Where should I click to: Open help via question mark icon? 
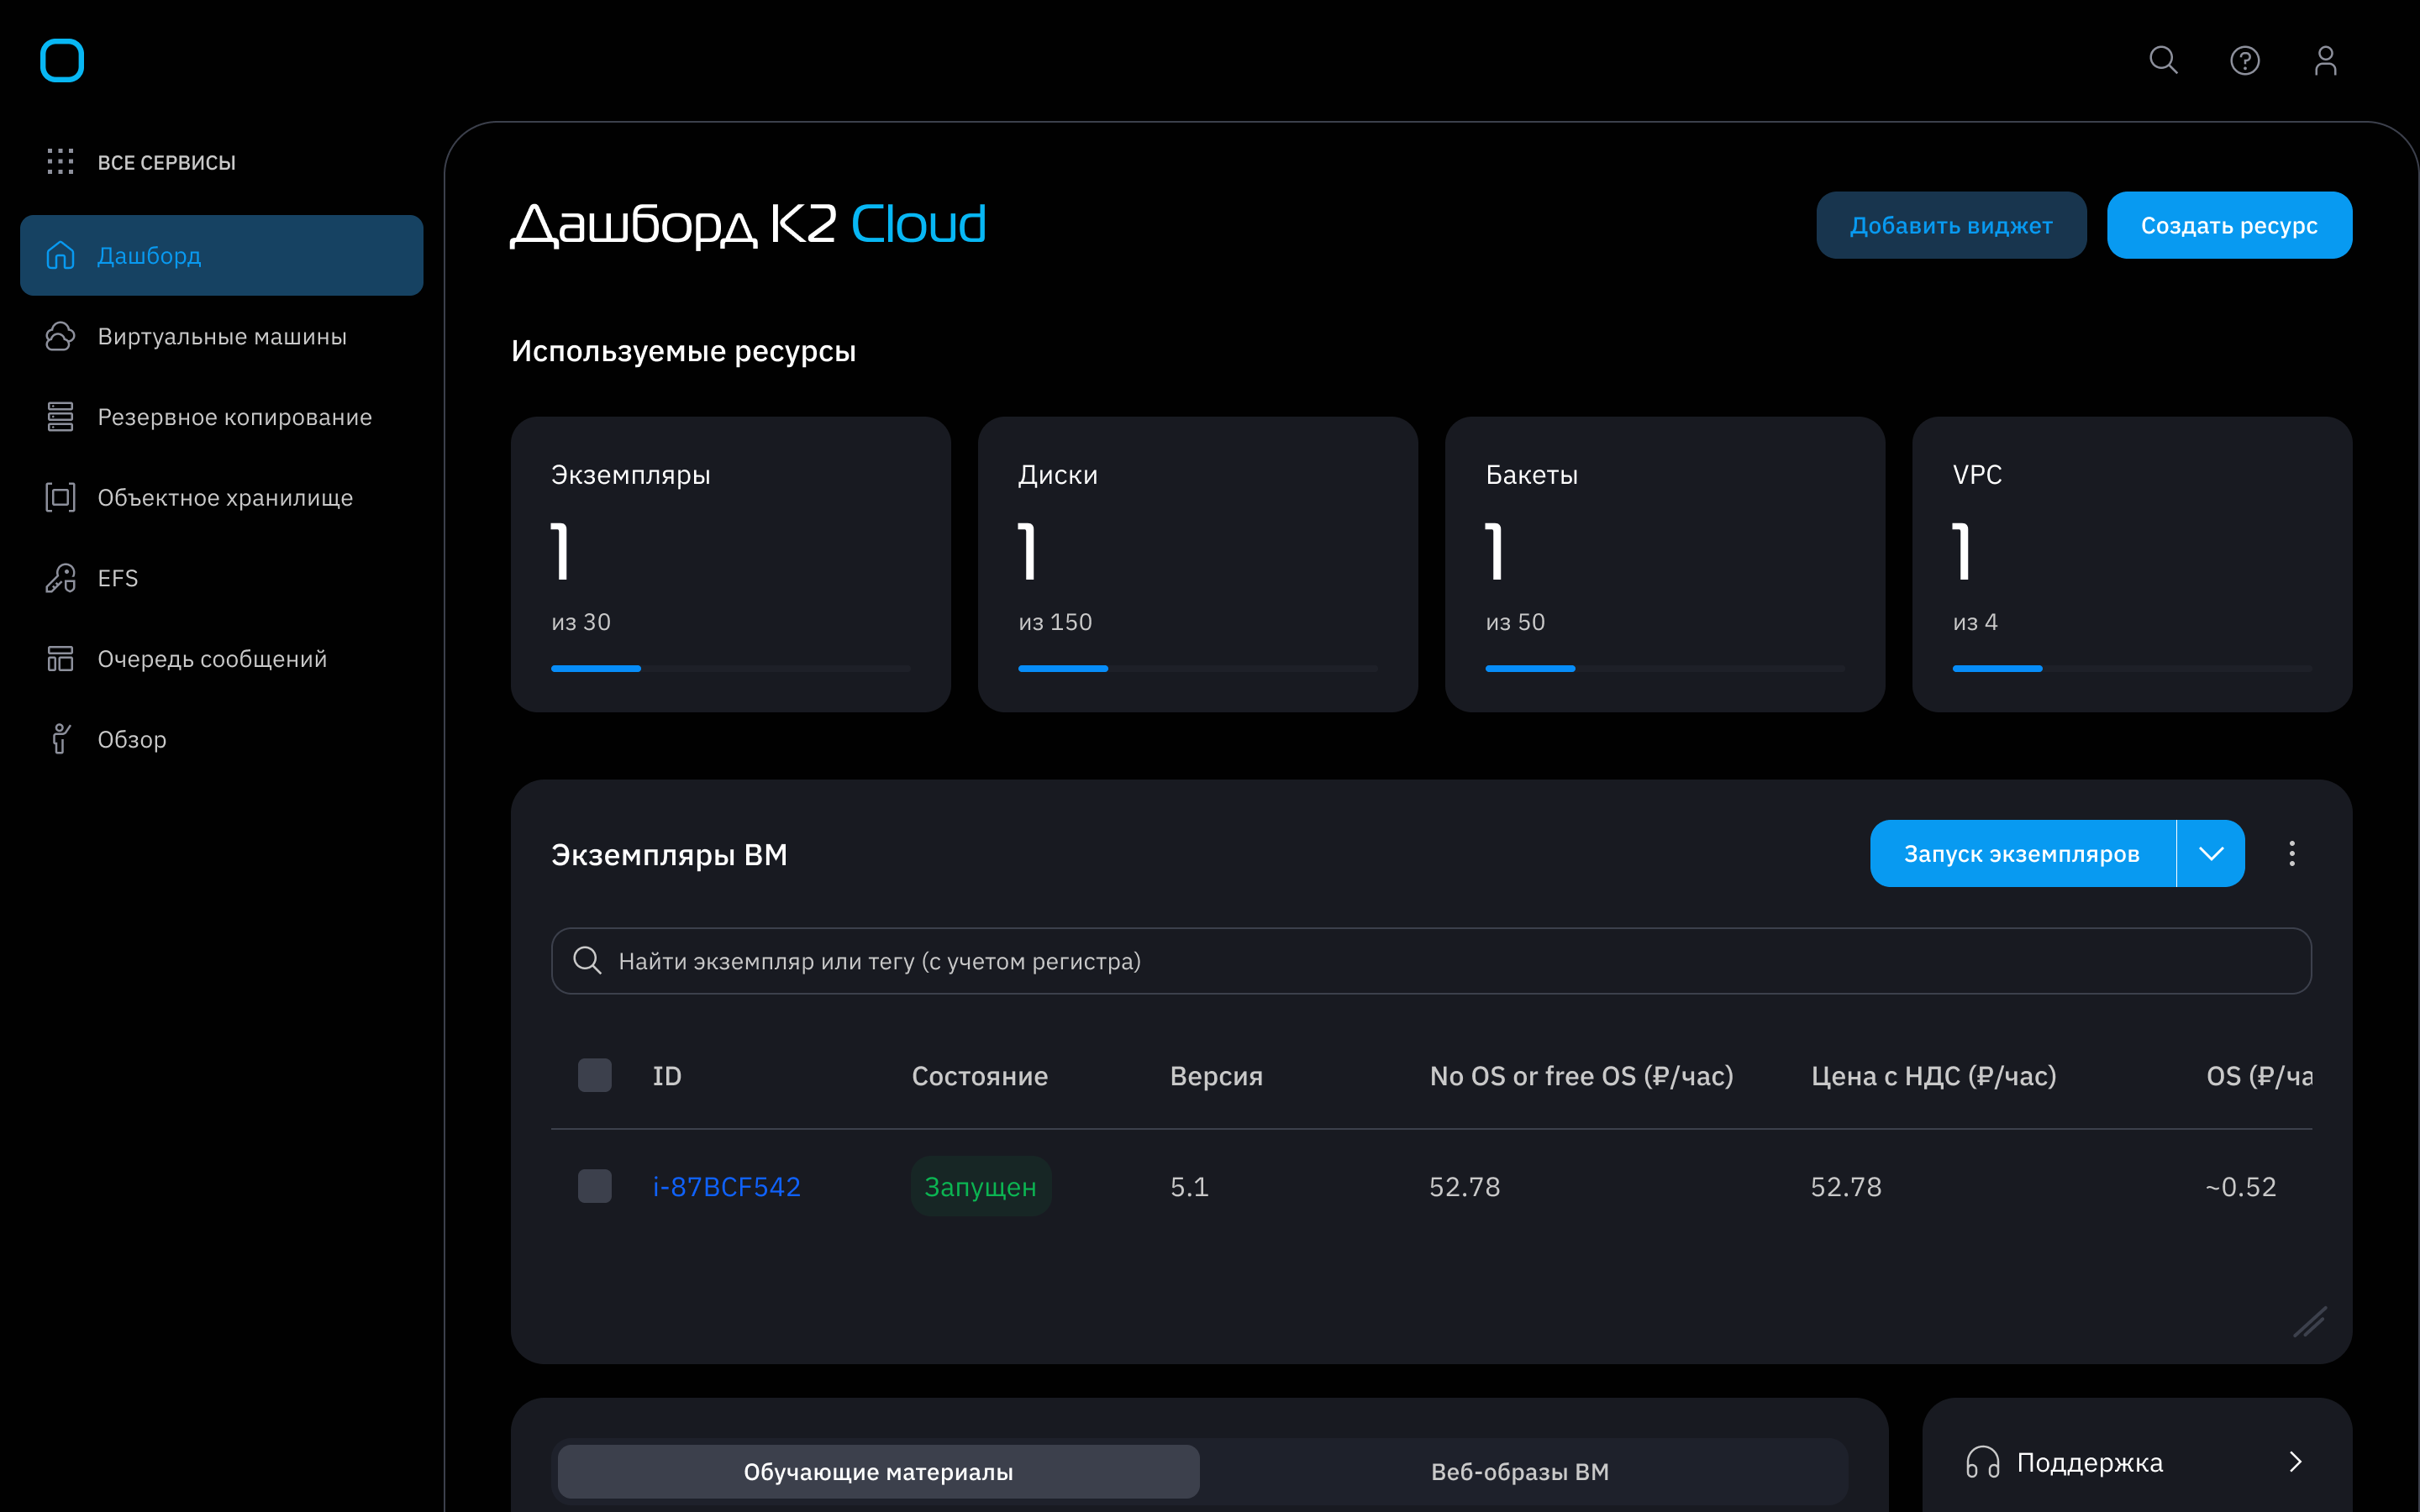click(2245, 61)
